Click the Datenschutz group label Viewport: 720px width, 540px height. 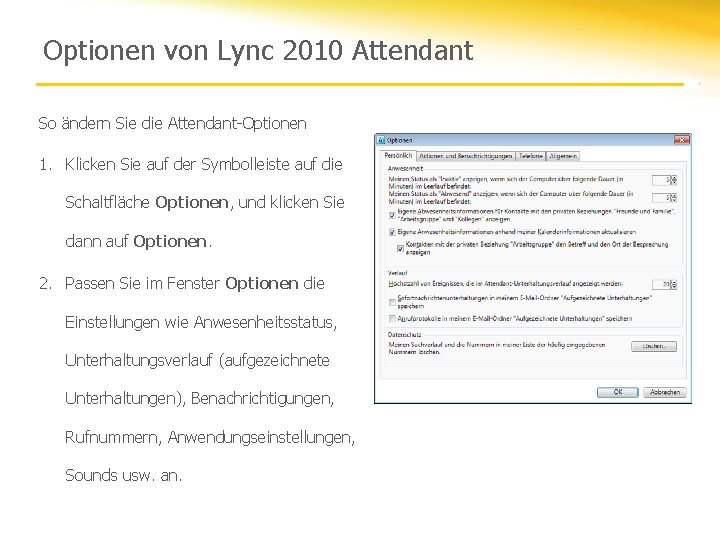pyautogui.click(x=404, y=335)
